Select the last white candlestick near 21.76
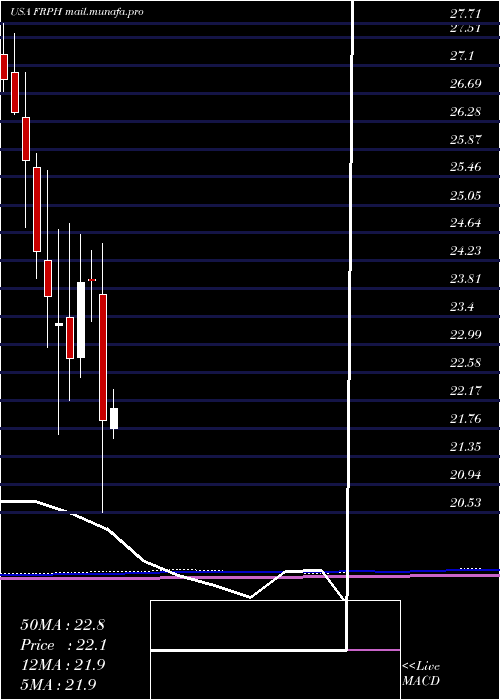Viewport: 500px width, 700px height. click(x=114, y=418)
